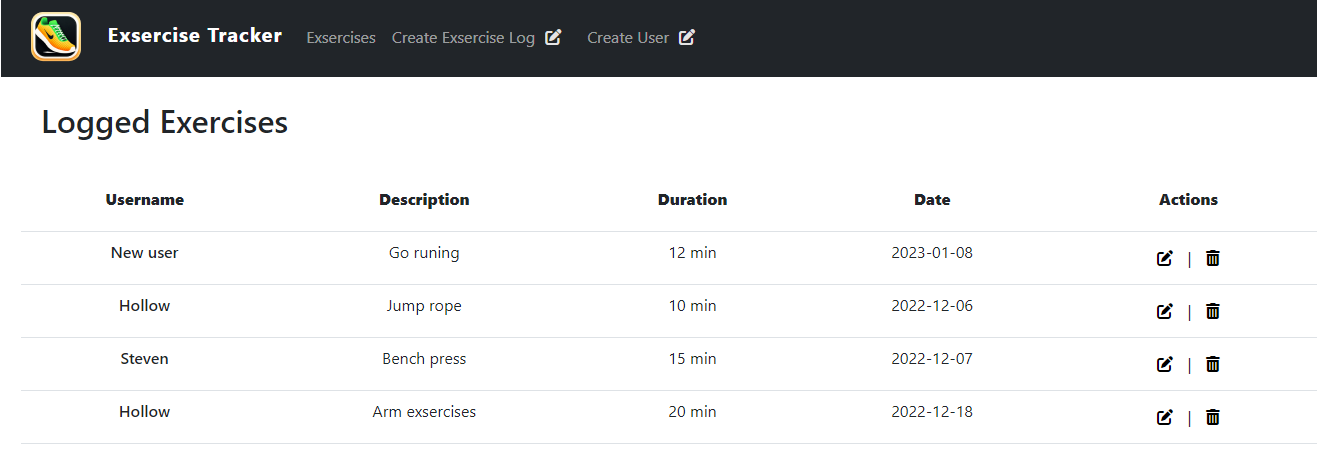1318x453 pixels.
Task: Click the Duration column header
Action: (692, 200)
